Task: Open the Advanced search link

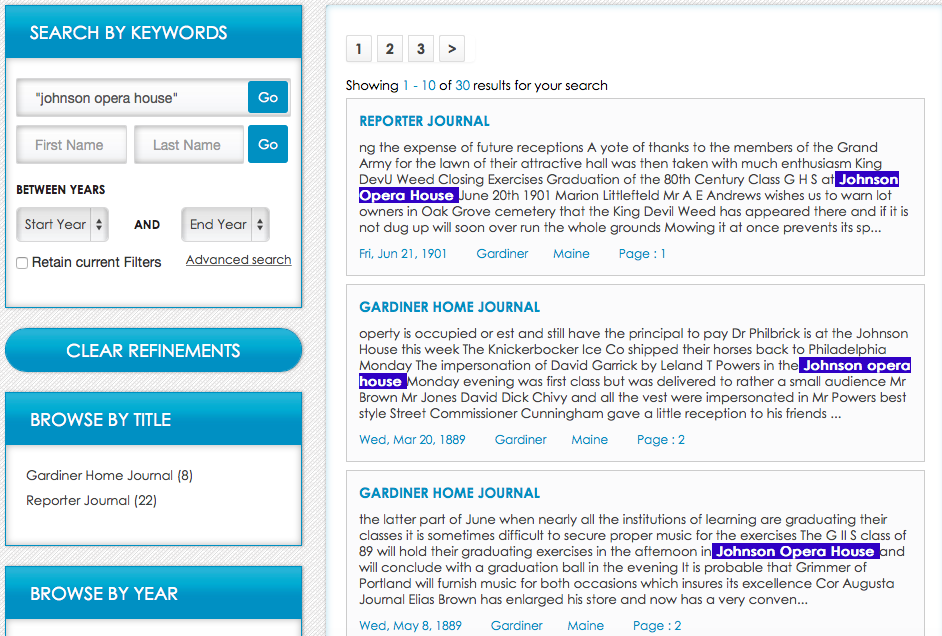Action: (239, 259)
